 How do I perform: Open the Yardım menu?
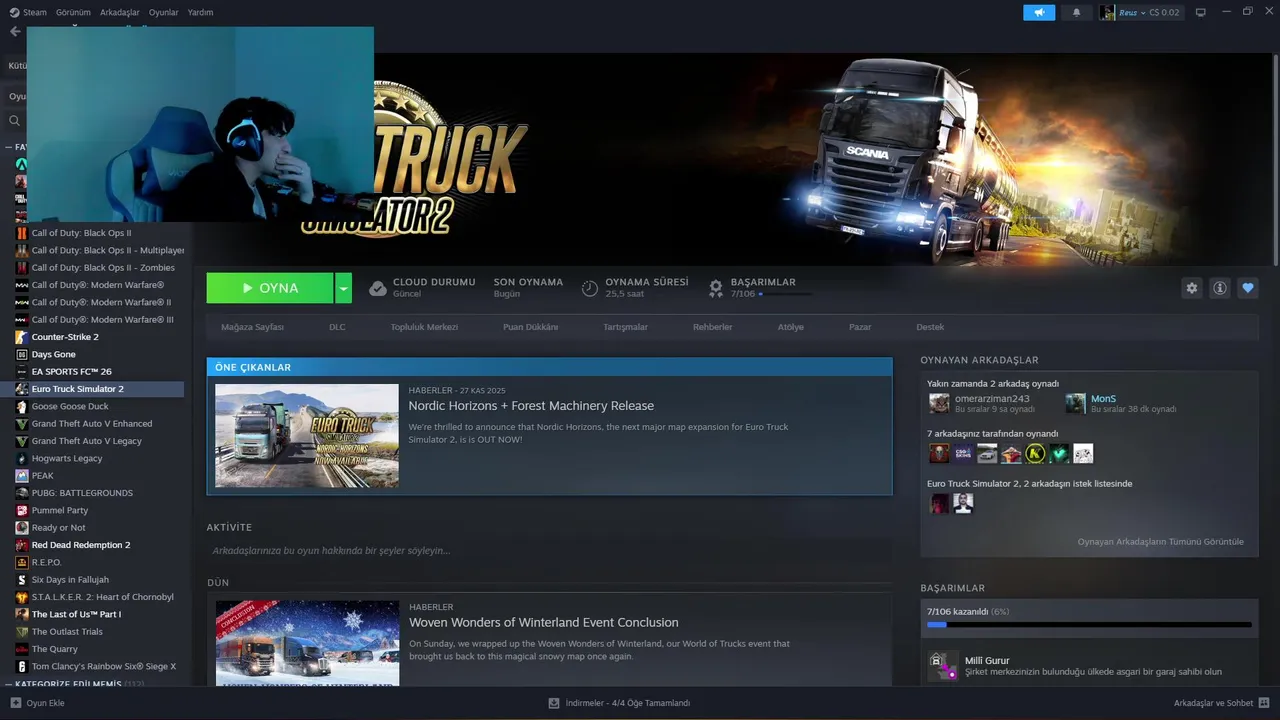point(200,13)
